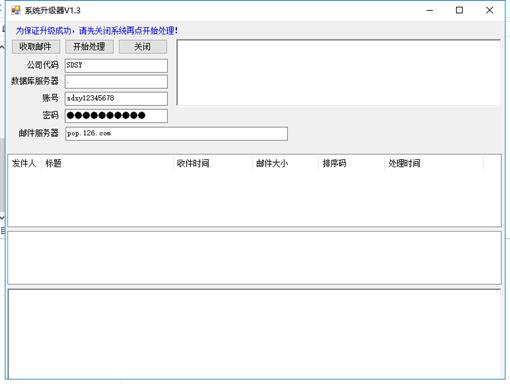Screen dimensions: 510x384
Task: Click the 收取邮件 button
Action: (x=36, y=47)
